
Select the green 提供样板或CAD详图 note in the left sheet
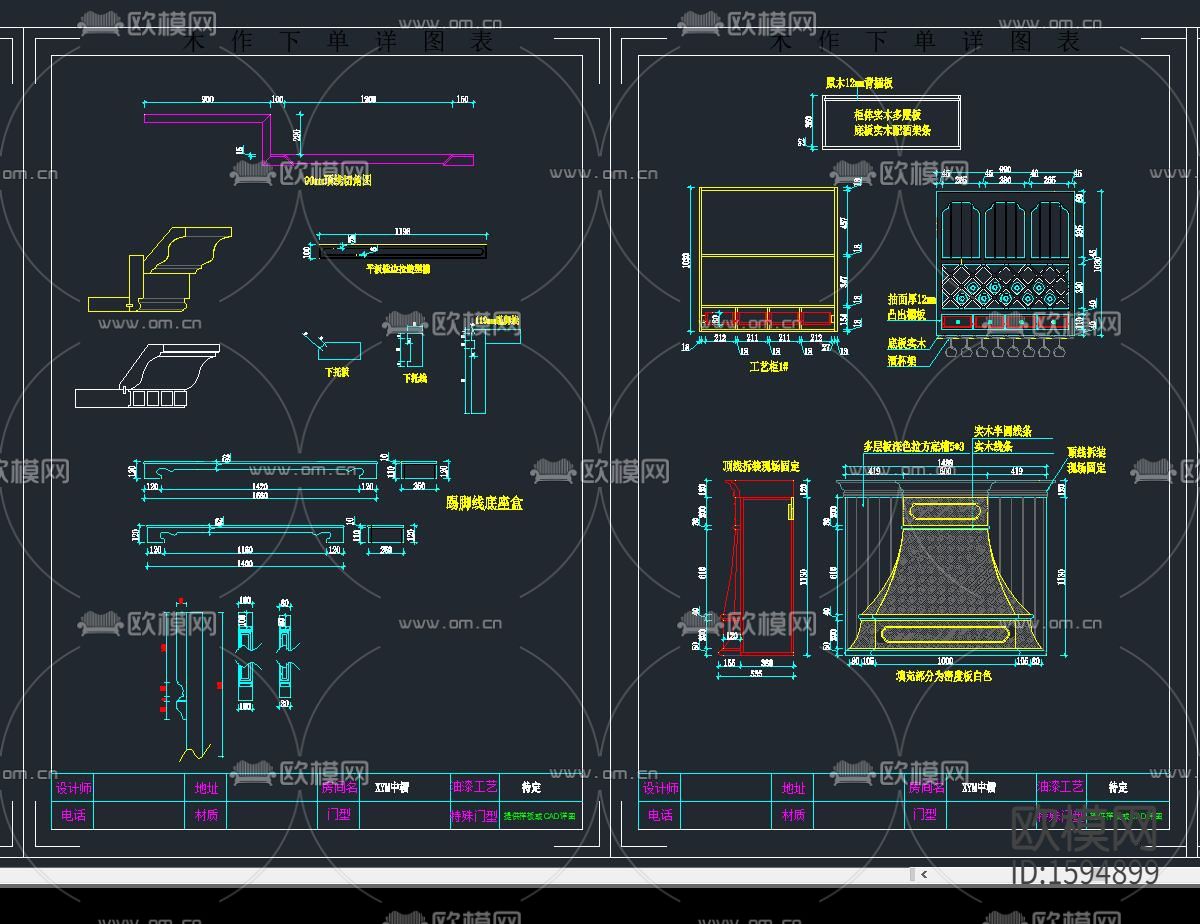pyautogui.click(x=539, y=816)
